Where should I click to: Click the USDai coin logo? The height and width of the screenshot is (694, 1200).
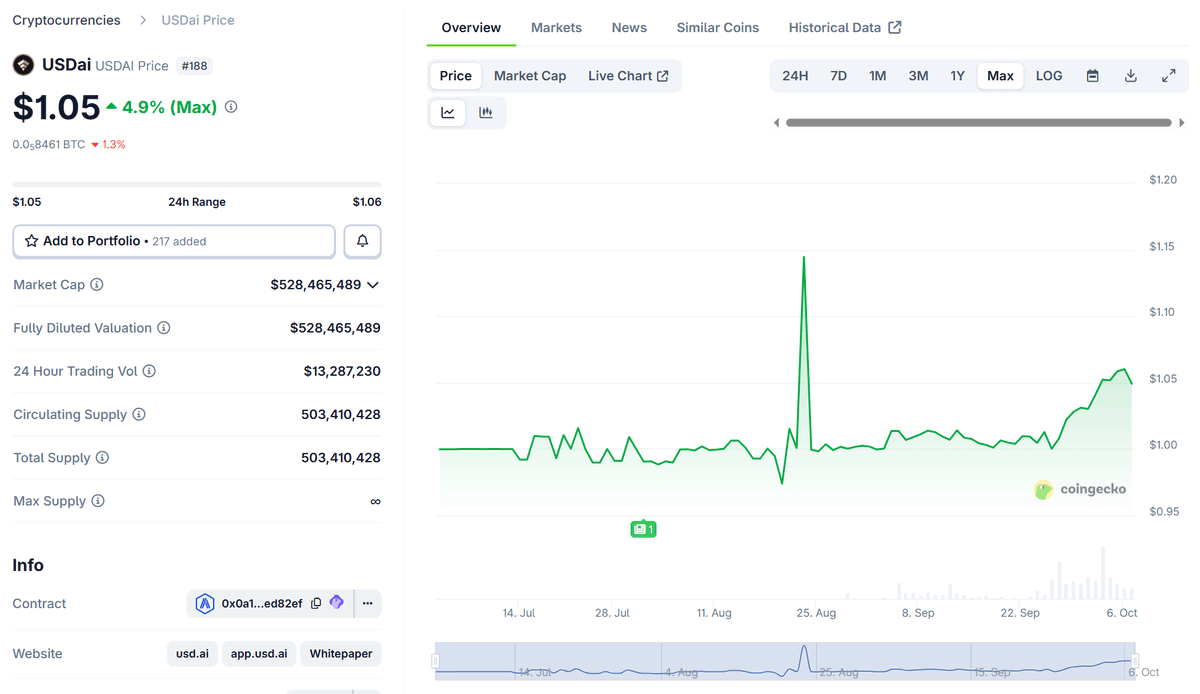(x=23, y=66)
